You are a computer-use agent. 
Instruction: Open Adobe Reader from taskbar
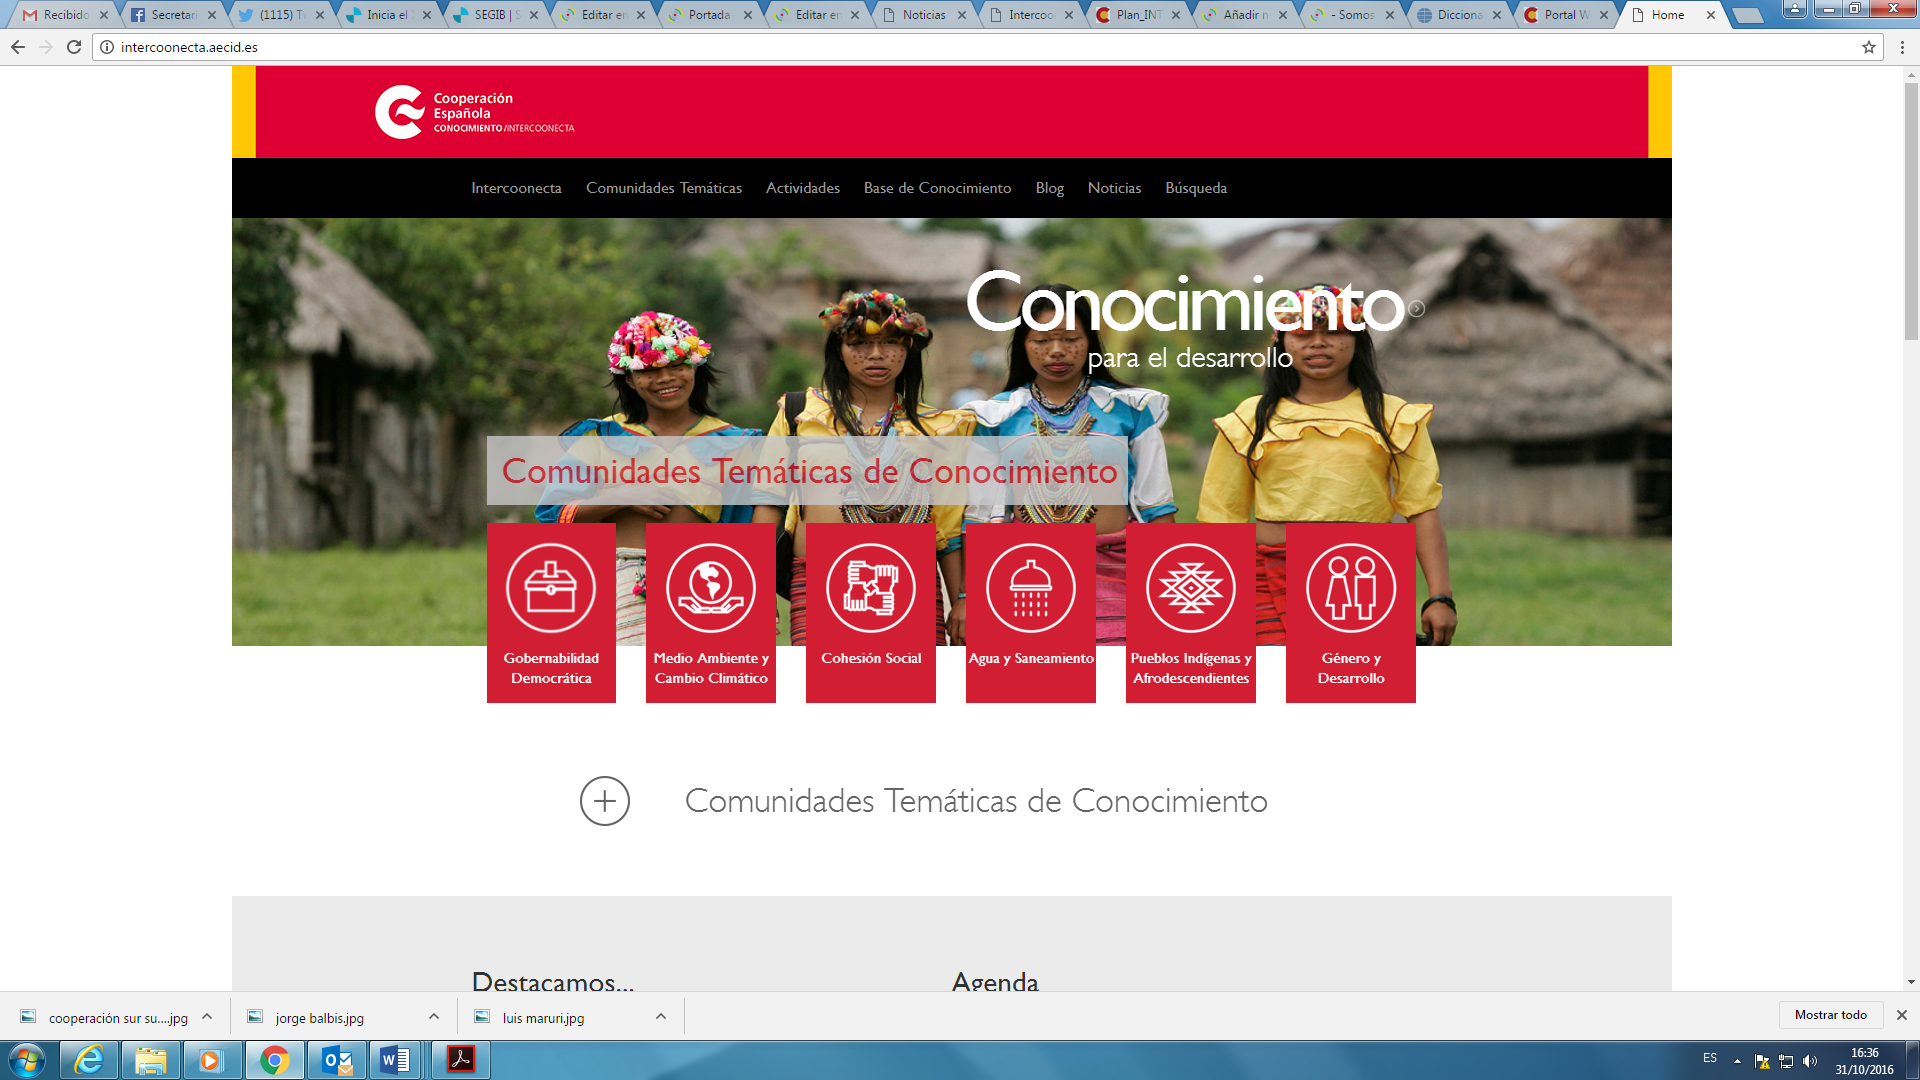(x=460, y=1060)
